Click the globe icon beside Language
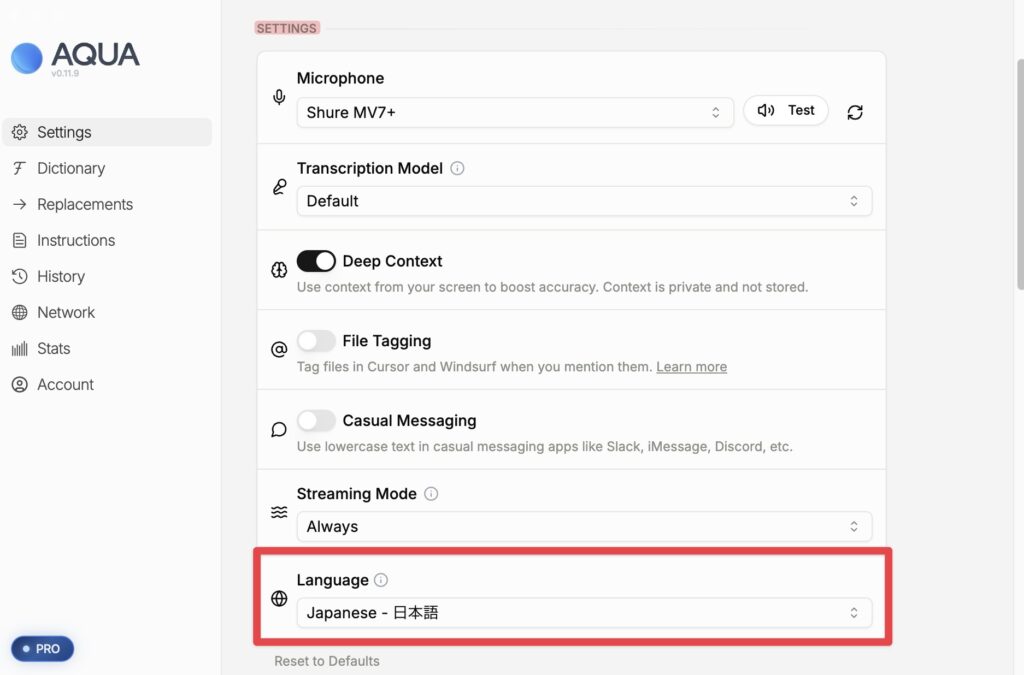Viewport: 1024px width, 675px height. point(279,599)
